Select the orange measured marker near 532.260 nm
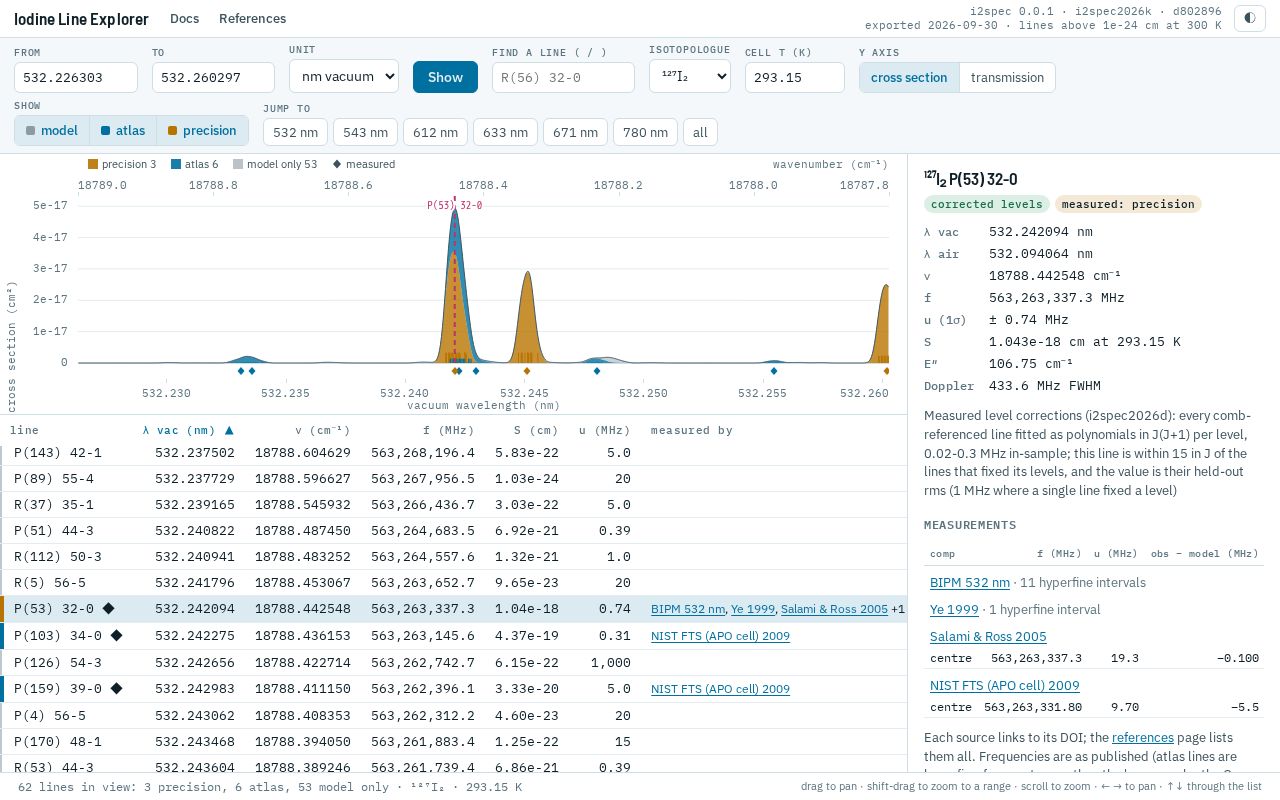The width and height of the screenshot is (1280, 800). [887, 371]
